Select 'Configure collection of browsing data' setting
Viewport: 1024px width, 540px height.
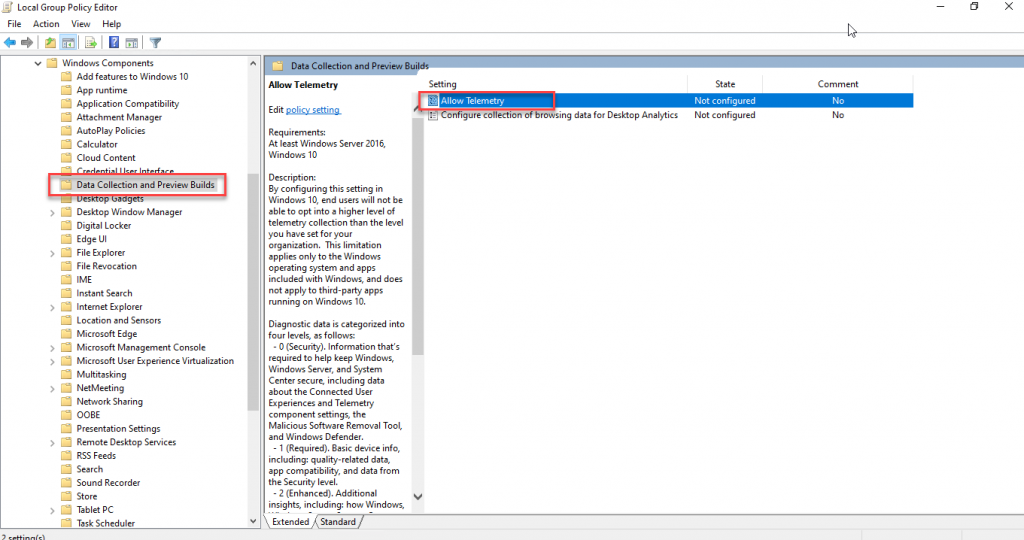[x=559, y=115]
